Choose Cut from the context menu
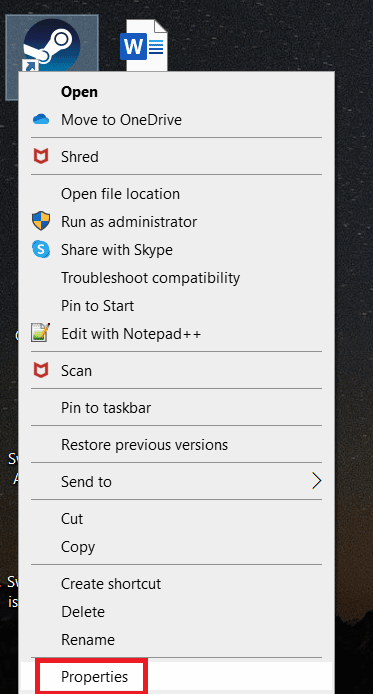 pyautogui.click(x=72, y=518)
